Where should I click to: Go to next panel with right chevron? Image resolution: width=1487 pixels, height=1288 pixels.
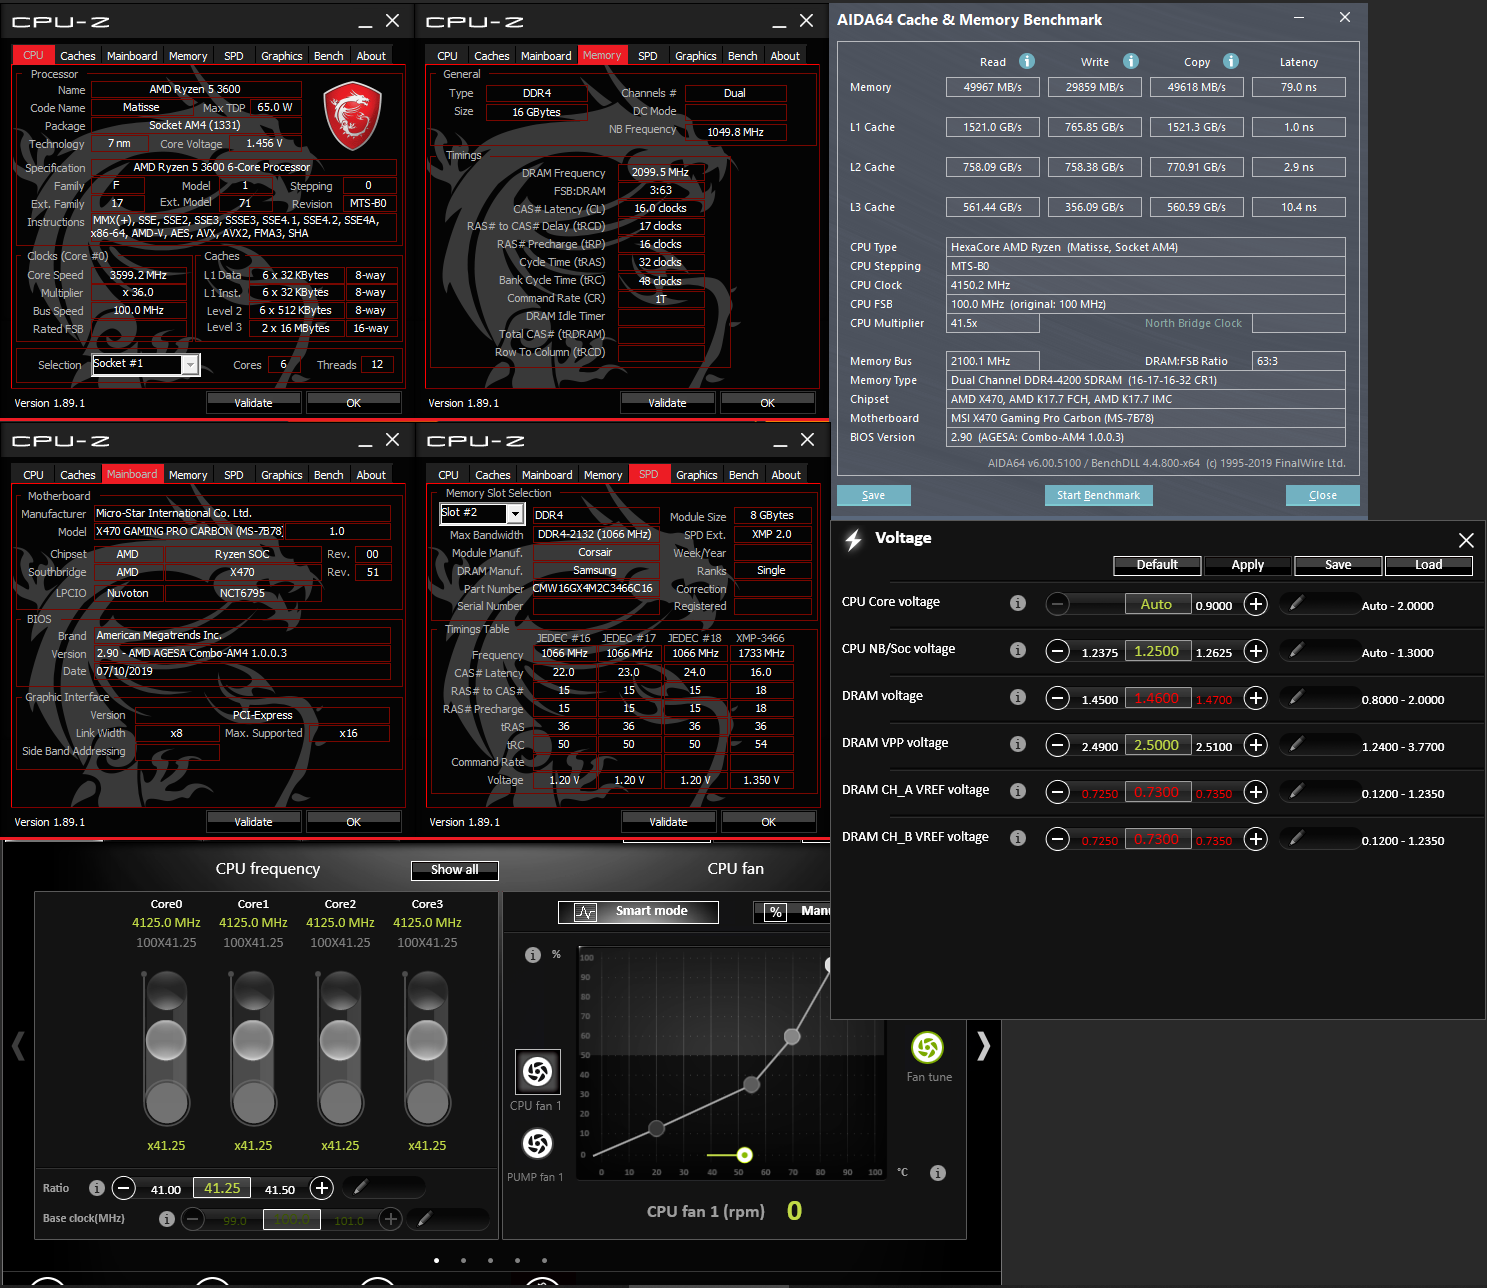click(x=983, y=1046)
